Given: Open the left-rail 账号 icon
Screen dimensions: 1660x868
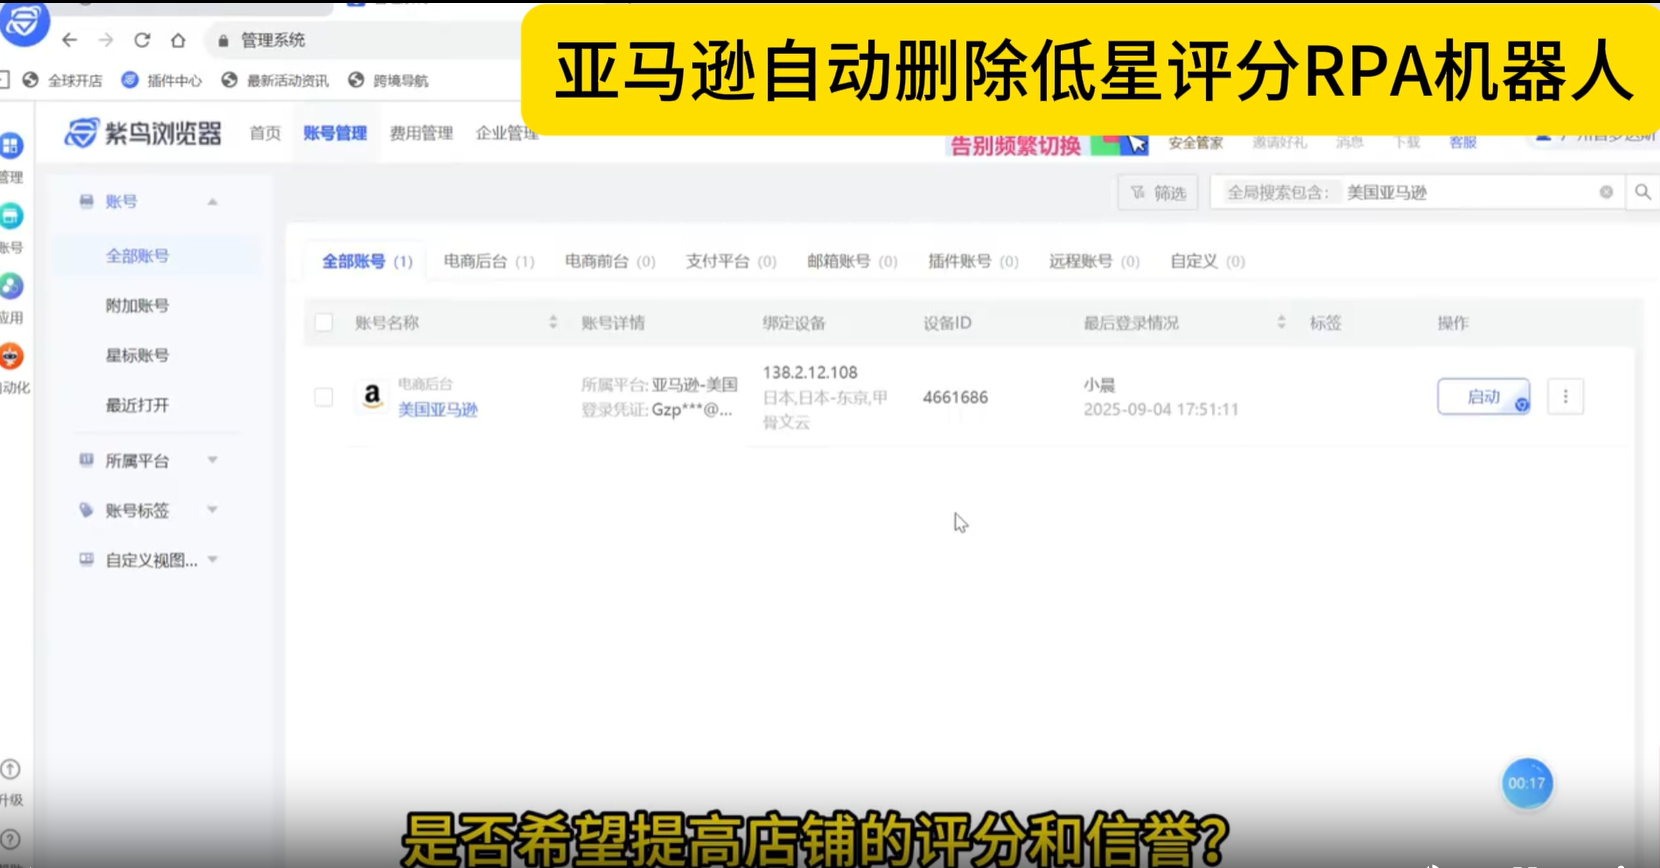Looking at the screenshot, I should pos(12,216).
